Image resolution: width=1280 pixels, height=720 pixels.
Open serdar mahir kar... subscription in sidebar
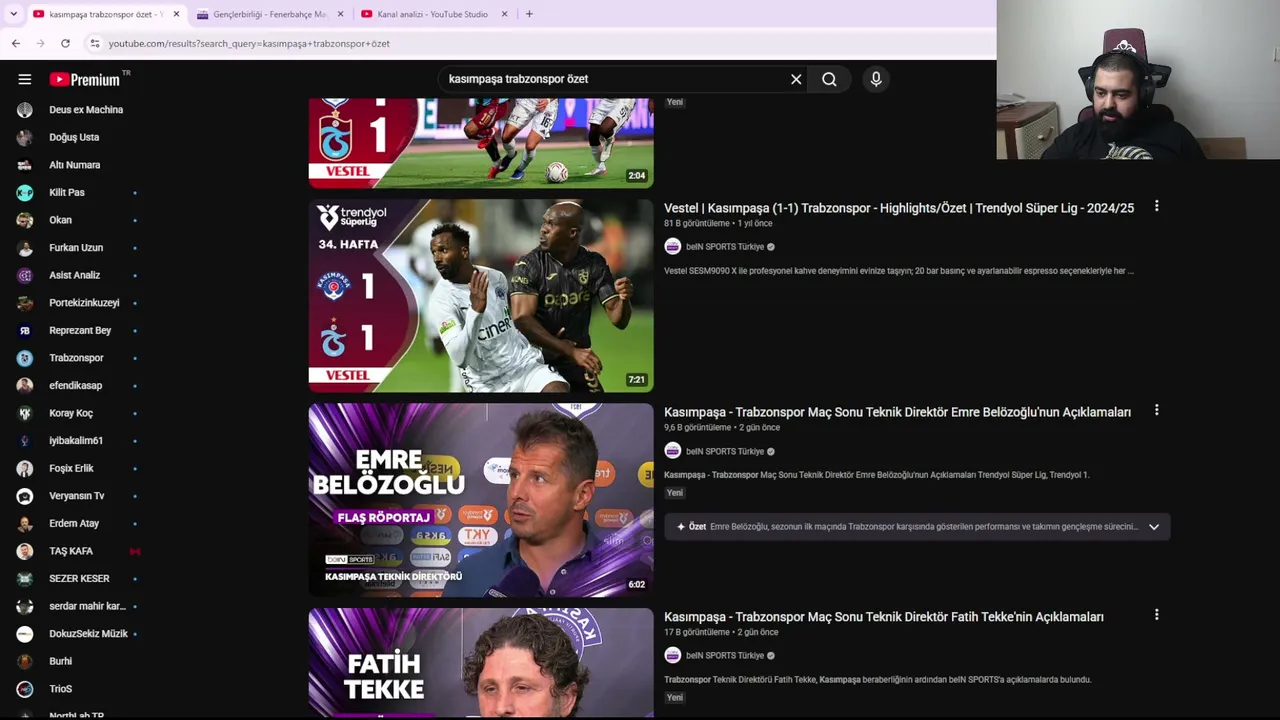point(87,606)
